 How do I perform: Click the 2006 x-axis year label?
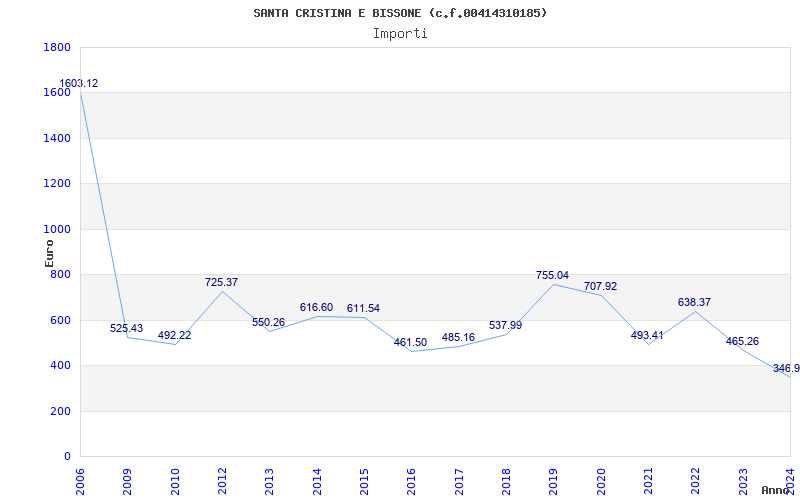pyautogui.click(x=80, y=482)
